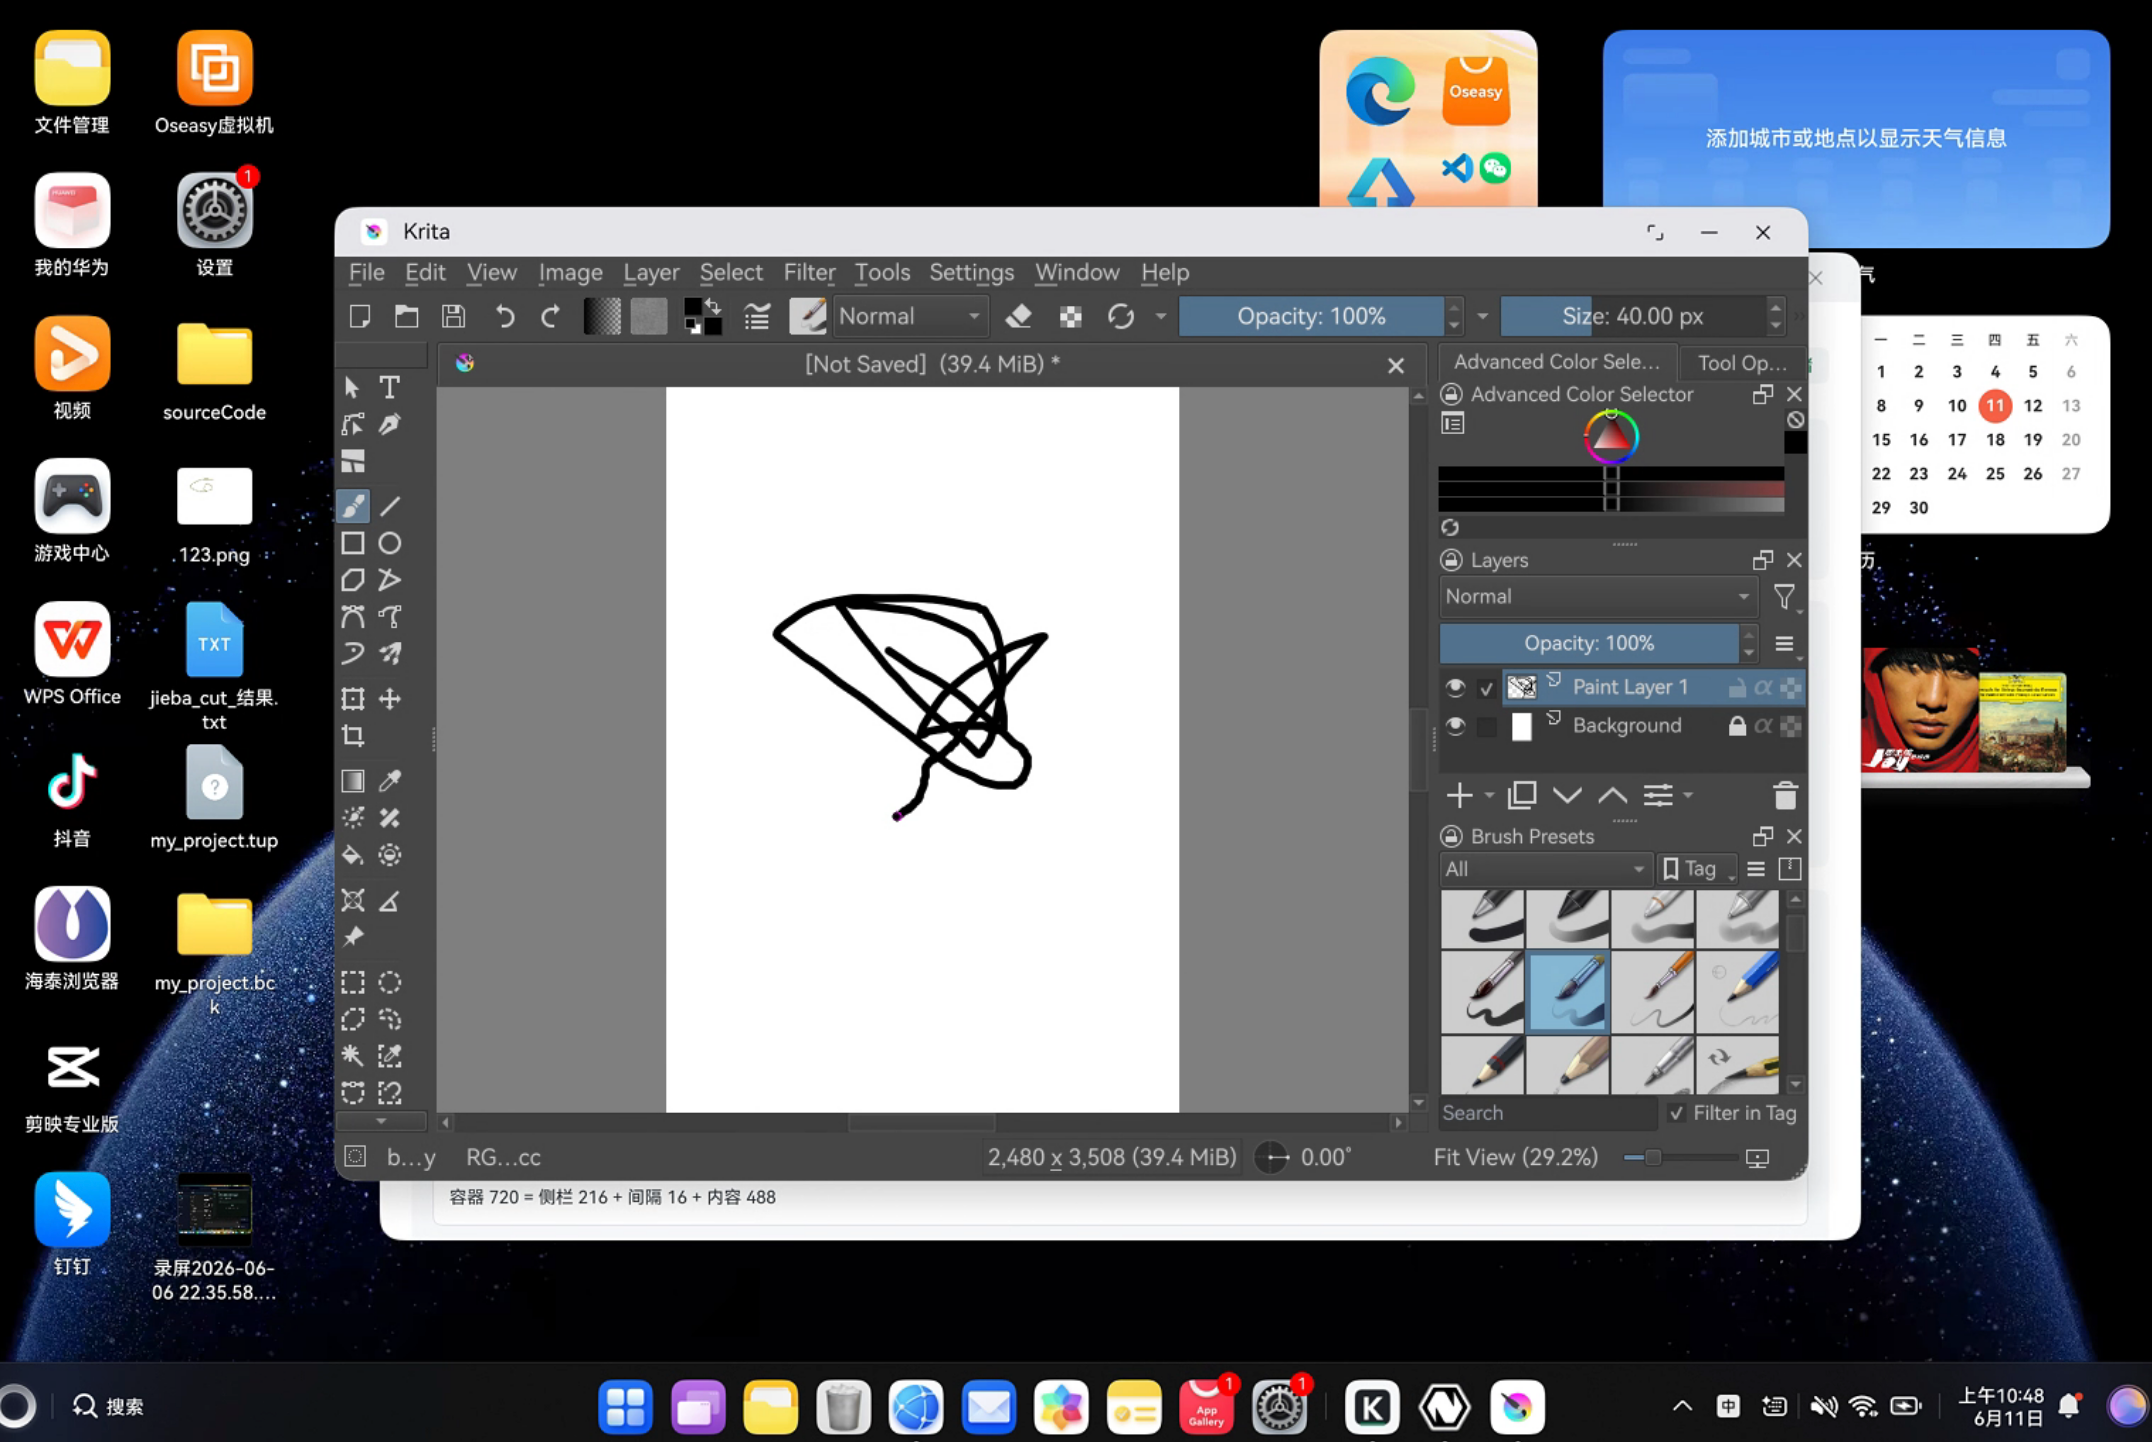The image size is (2152, 1442).
Task: Select the Freehand Brush tool
Action: pyautogui.click(x=353, y=506)
